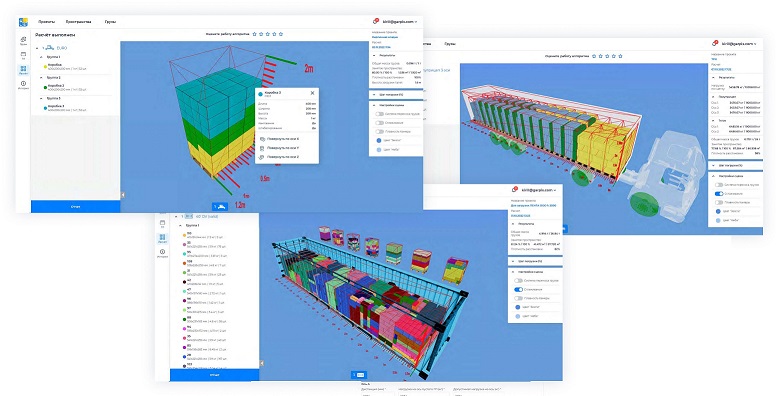776x396 pixels.
Task: Click the blue Отчет button under the container cargo list
Action: tap(214, 375)
